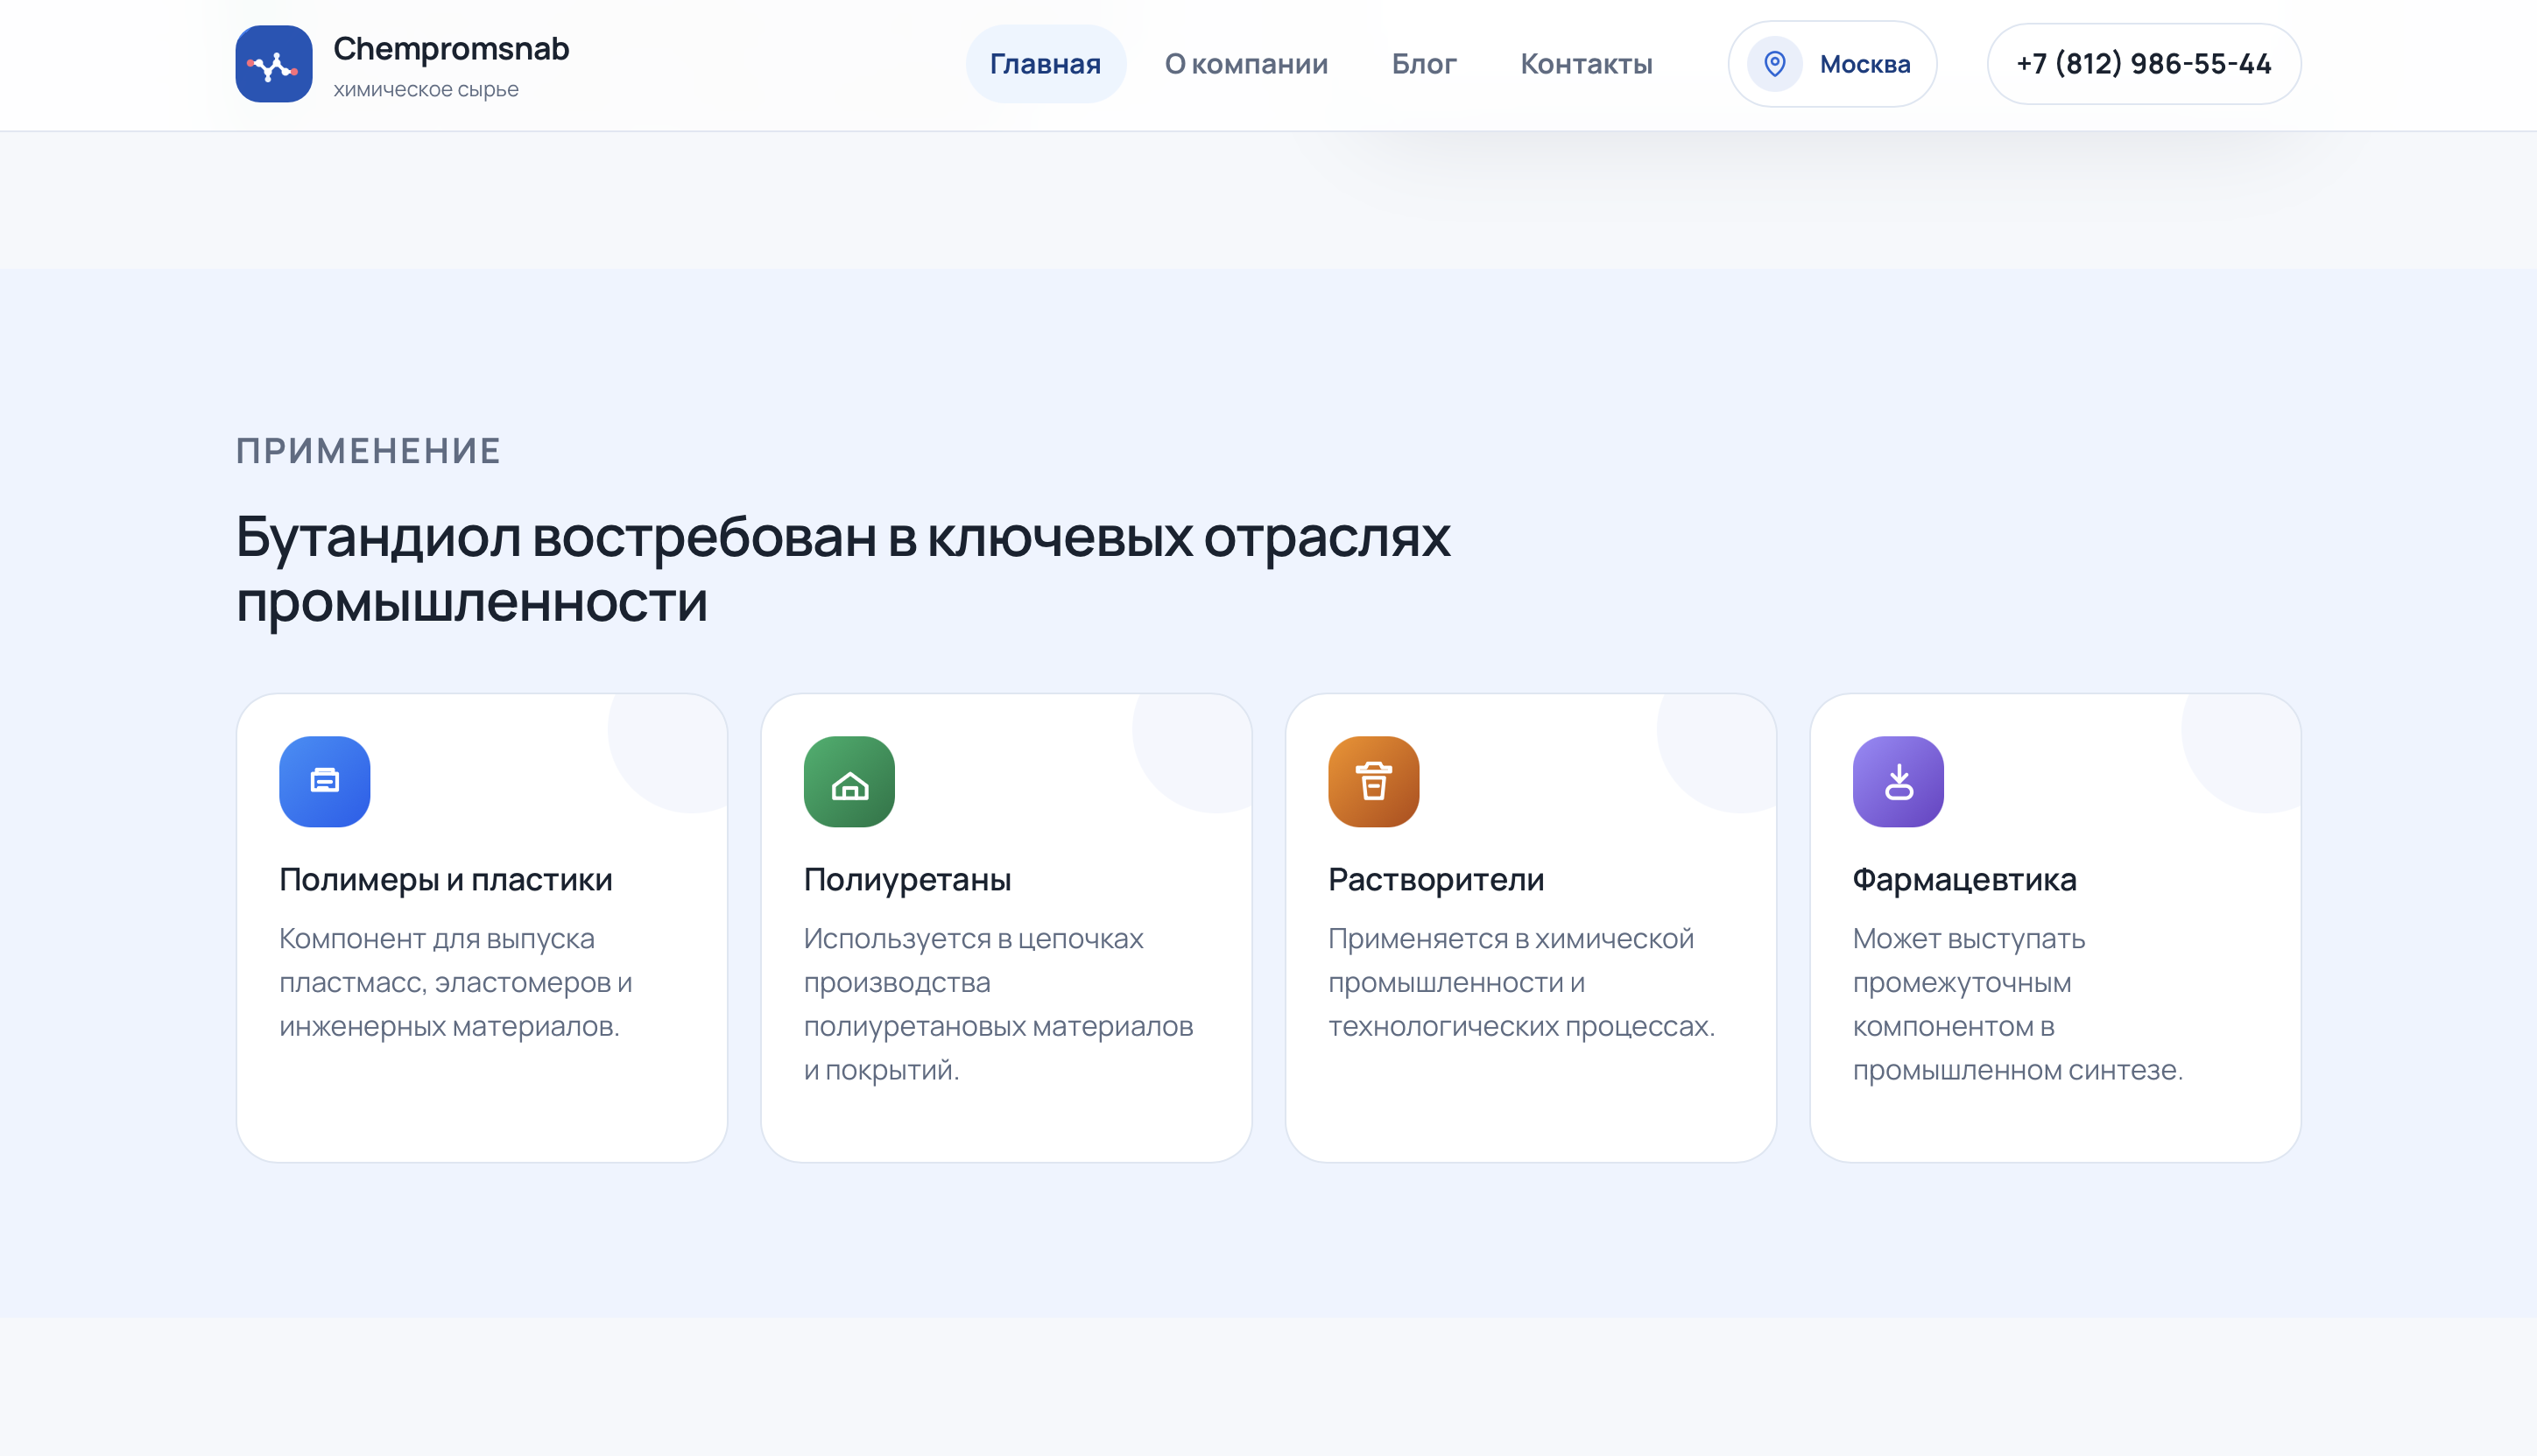This screenshot has height=1456, width=2537.
Task: Click the green Полиуретаны house icon
Action: pyautogui.click(x=849, y=781)
